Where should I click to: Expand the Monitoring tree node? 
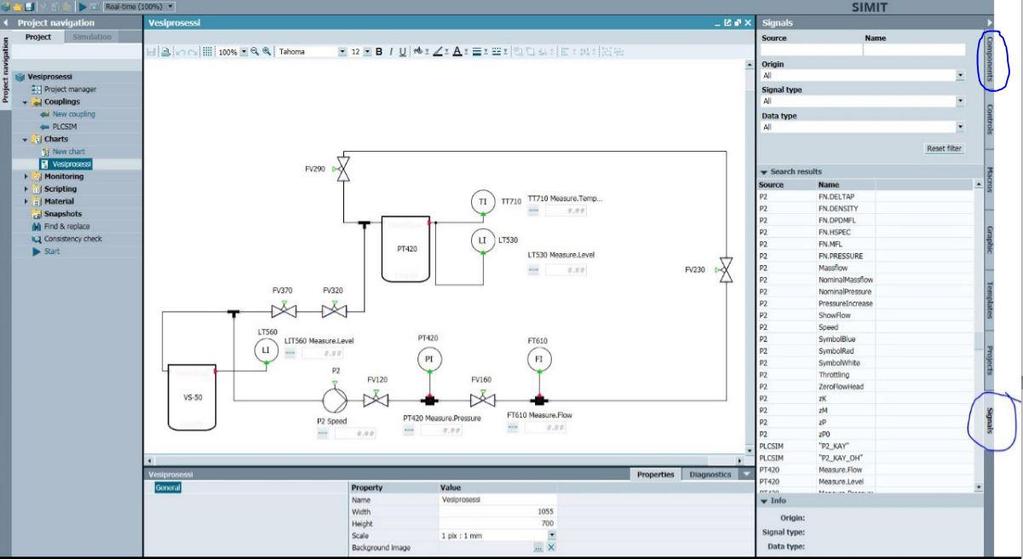(x=25, y=177)
